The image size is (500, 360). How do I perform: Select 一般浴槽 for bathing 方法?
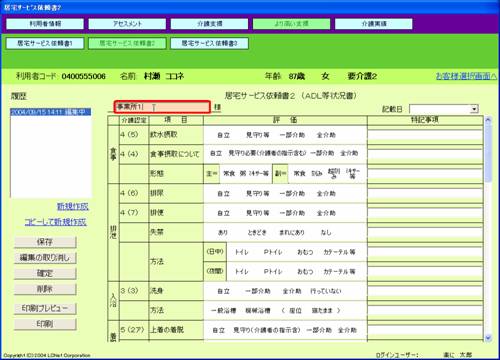[223, 311]
